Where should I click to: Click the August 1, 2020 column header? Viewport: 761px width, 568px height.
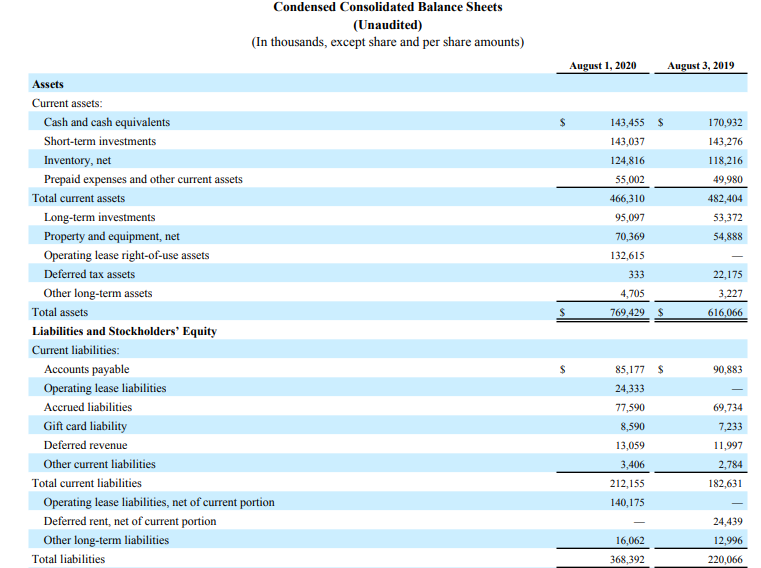click(602, 65)
